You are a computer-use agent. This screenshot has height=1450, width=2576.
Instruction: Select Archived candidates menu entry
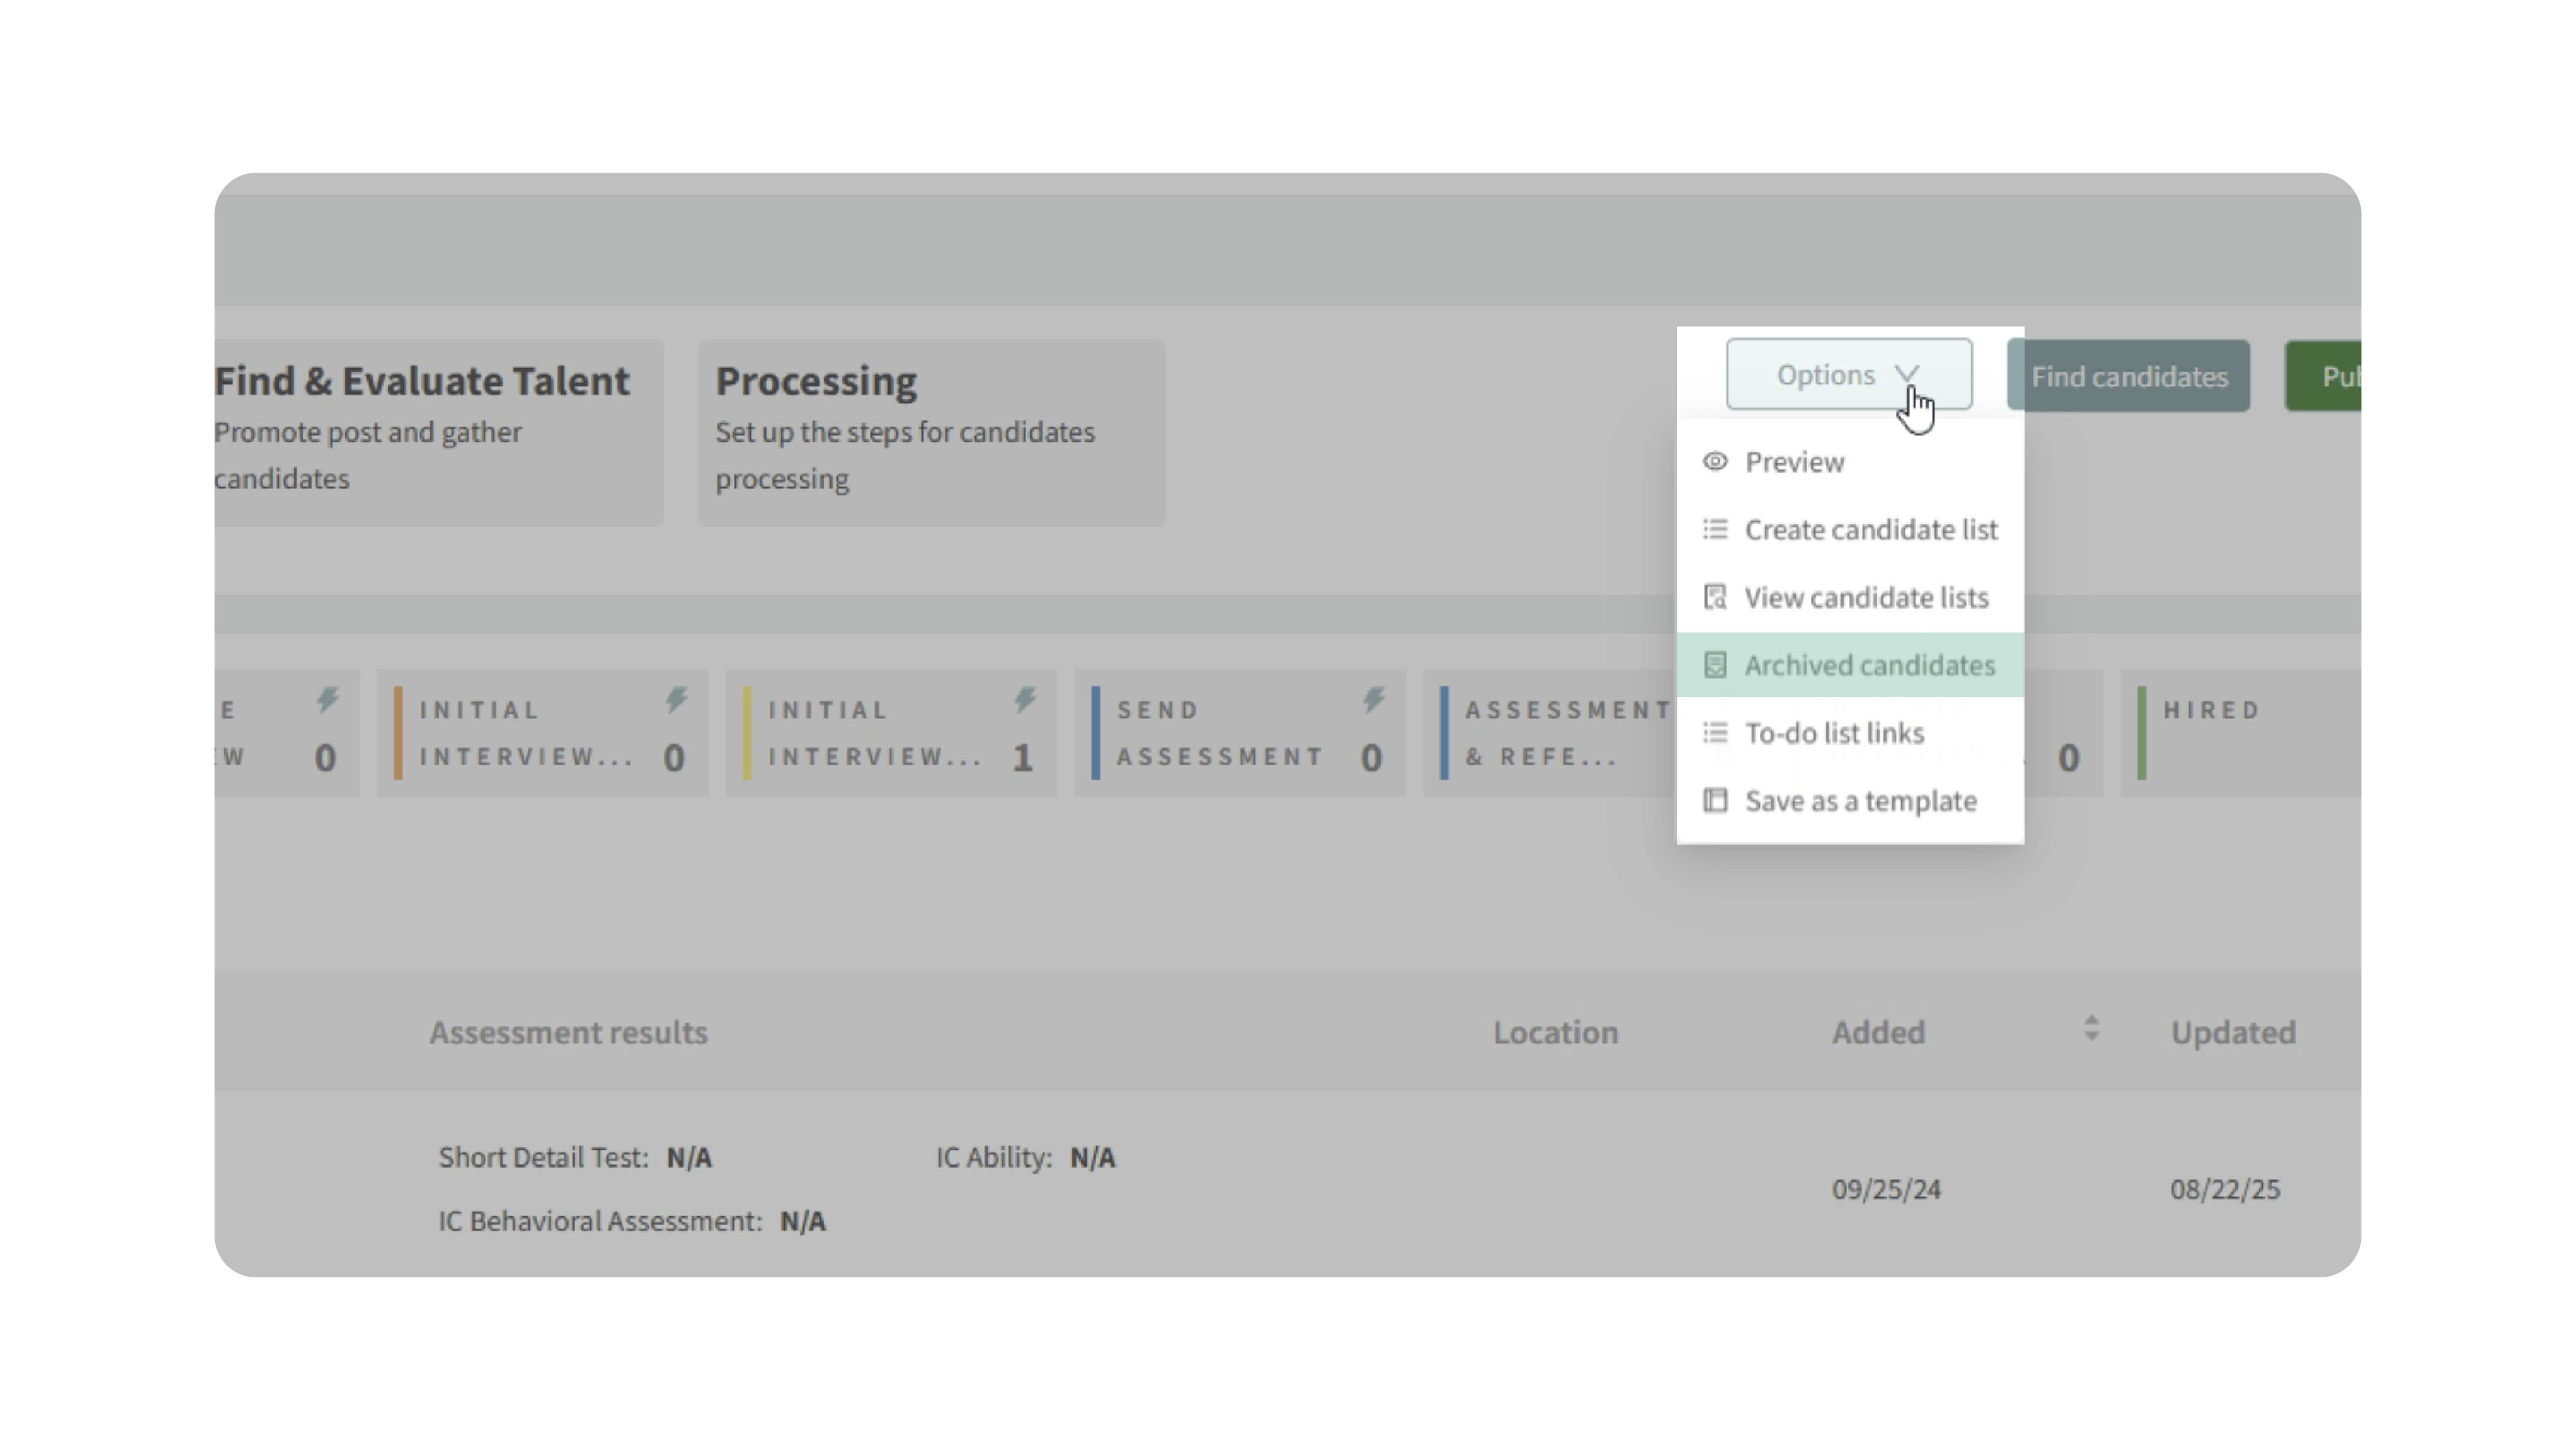(1869, 665)
